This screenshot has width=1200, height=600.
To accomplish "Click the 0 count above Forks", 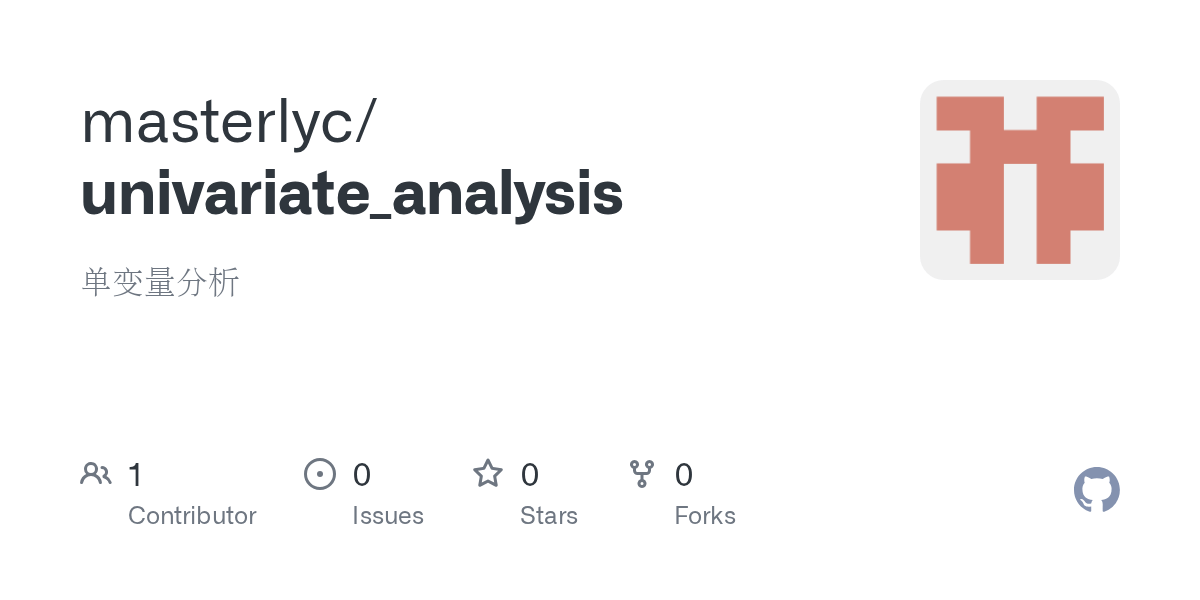I will tap(684, 475).
